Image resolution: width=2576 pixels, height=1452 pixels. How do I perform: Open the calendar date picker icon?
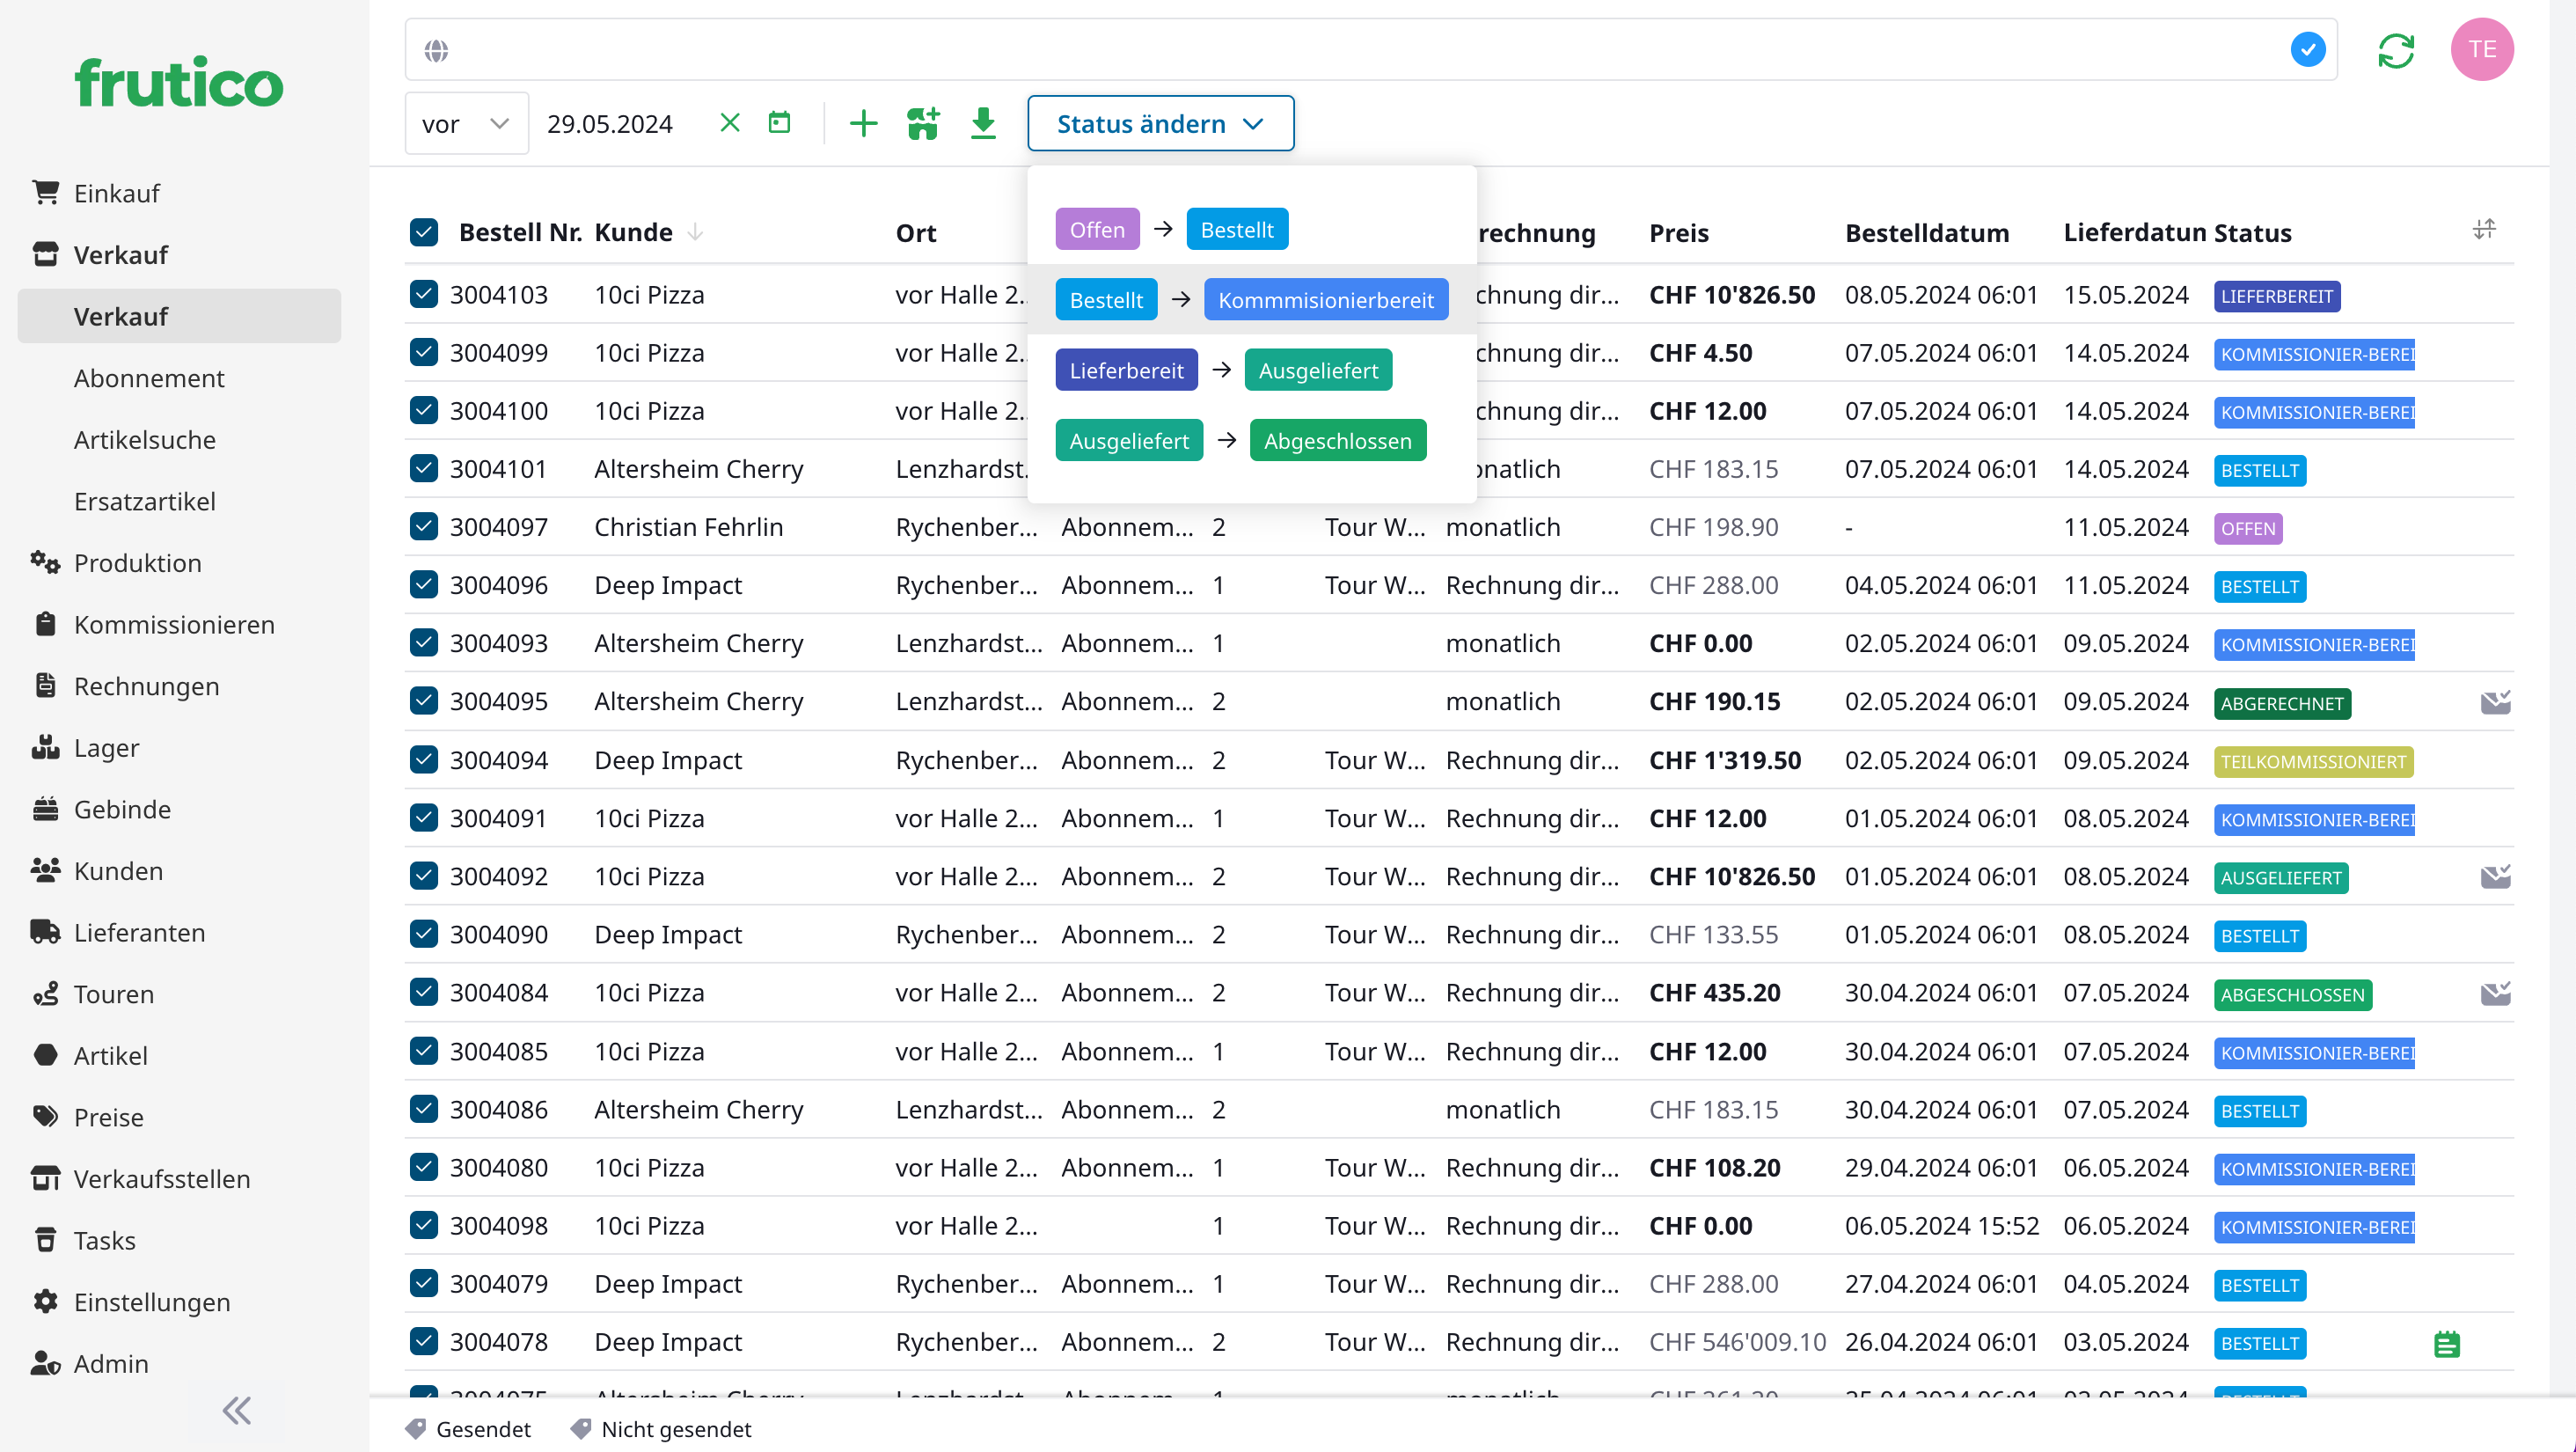click(x=779, y=123)
